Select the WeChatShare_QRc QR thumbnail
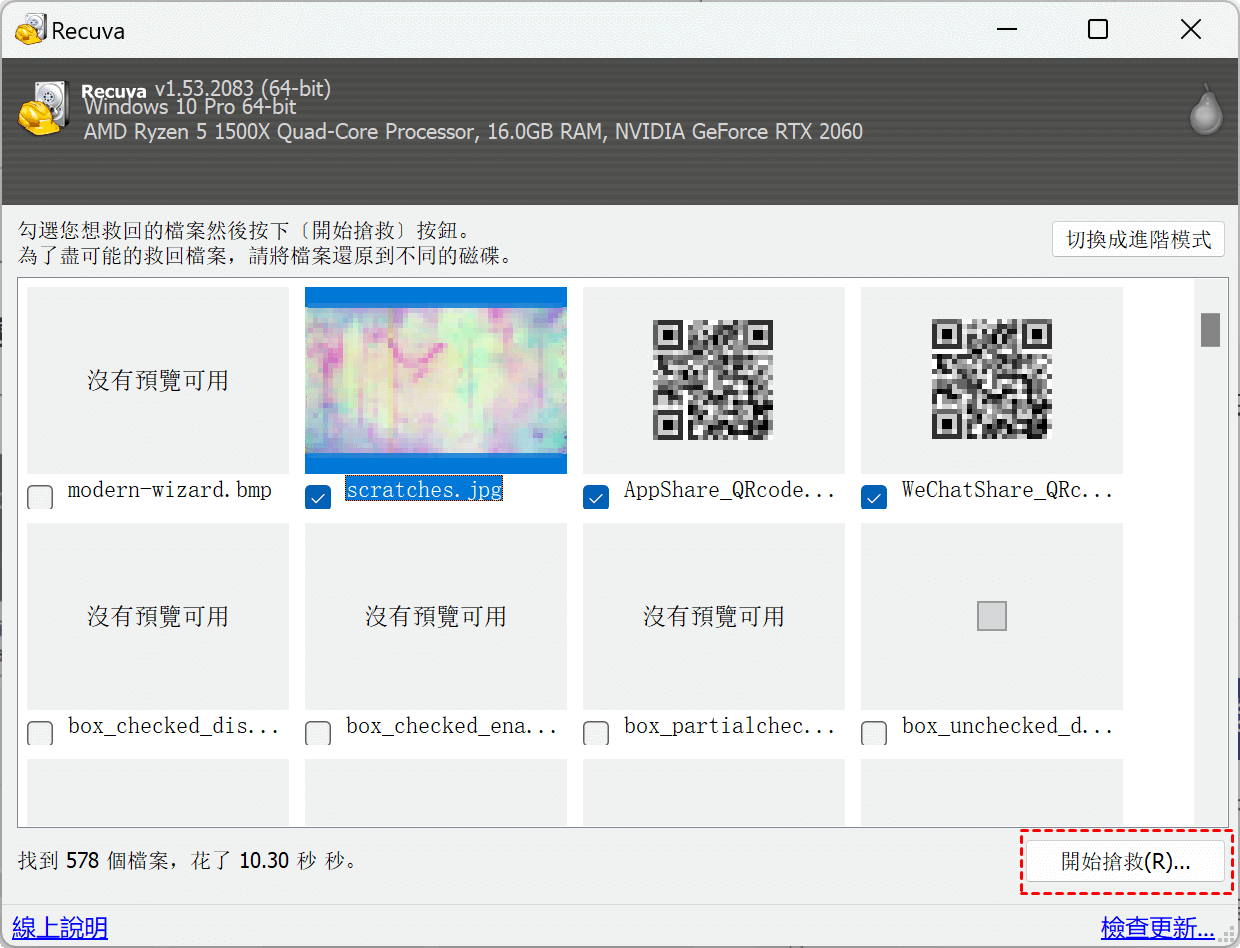1240x948 pixels. 992,380
